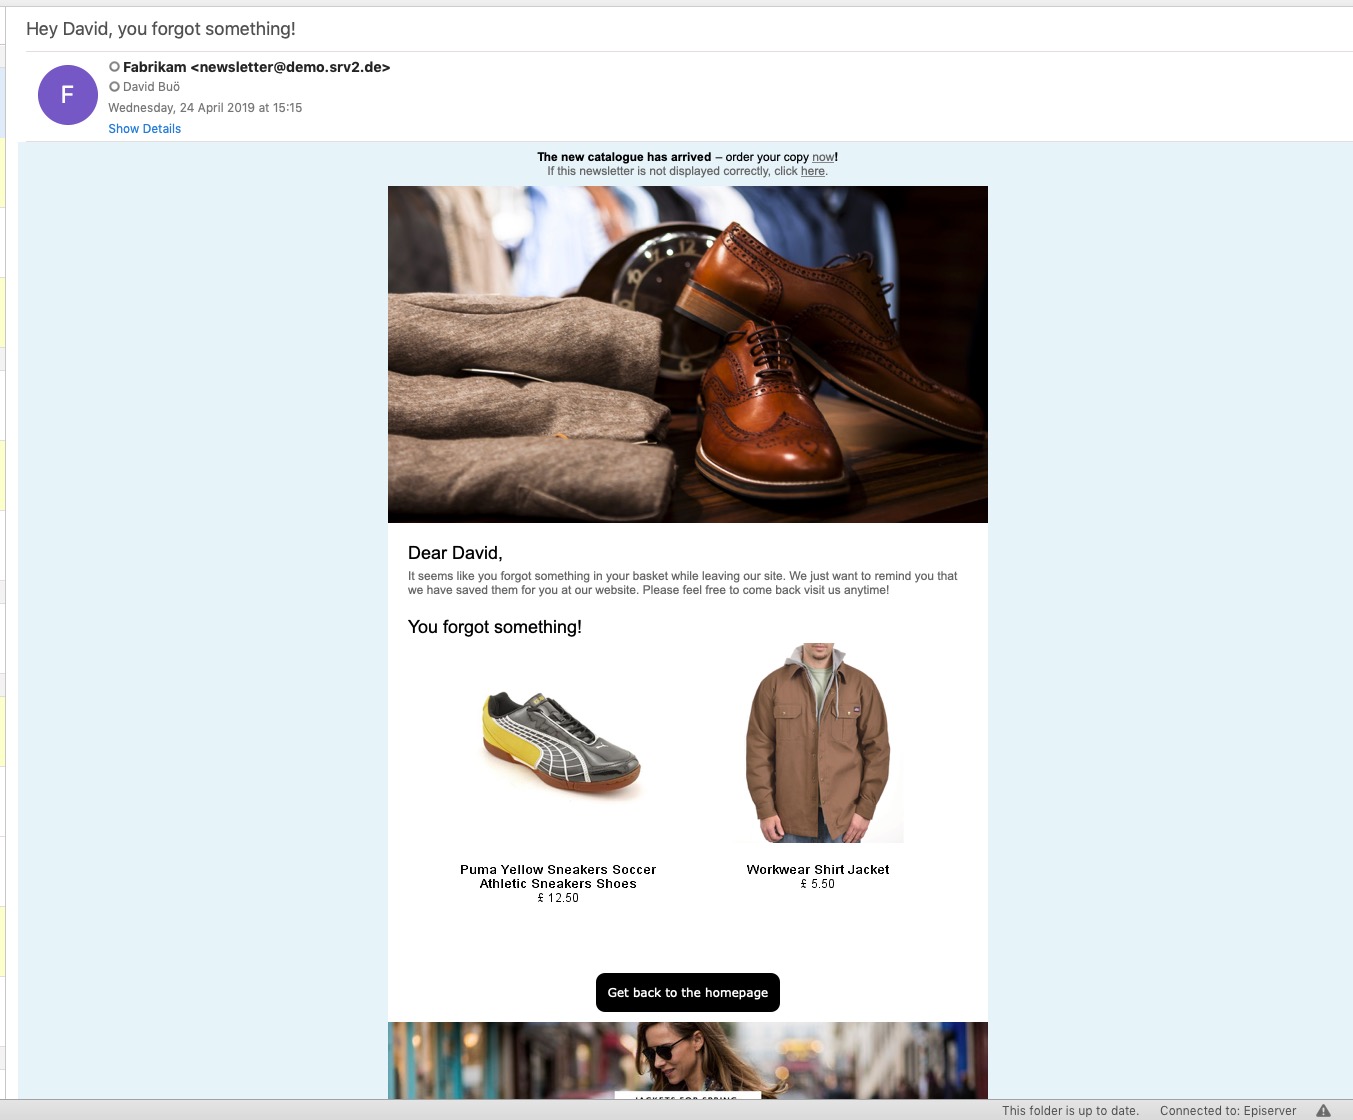Image resolution: width=1353 pixels, height=1120 pixels.
Task: Click the Puma Yellow Sneakers product title
Action: tap(558, 876)
